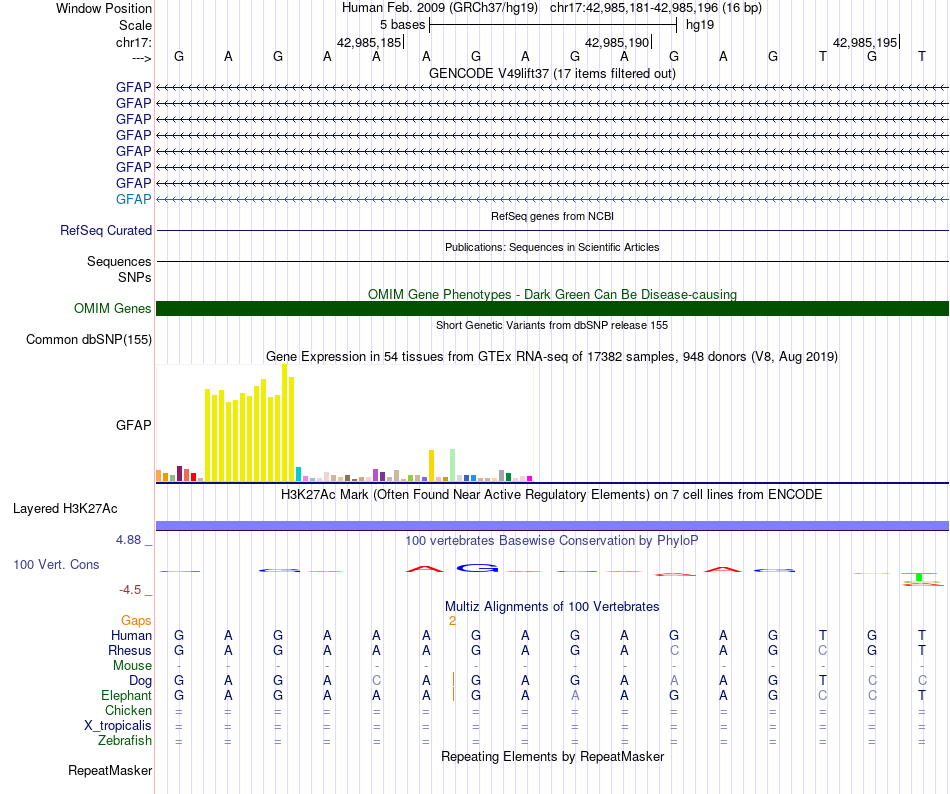Click the 100 Vert. Cons label
Viewport: 950px width, 794px height.
click(x=56, y=564)
